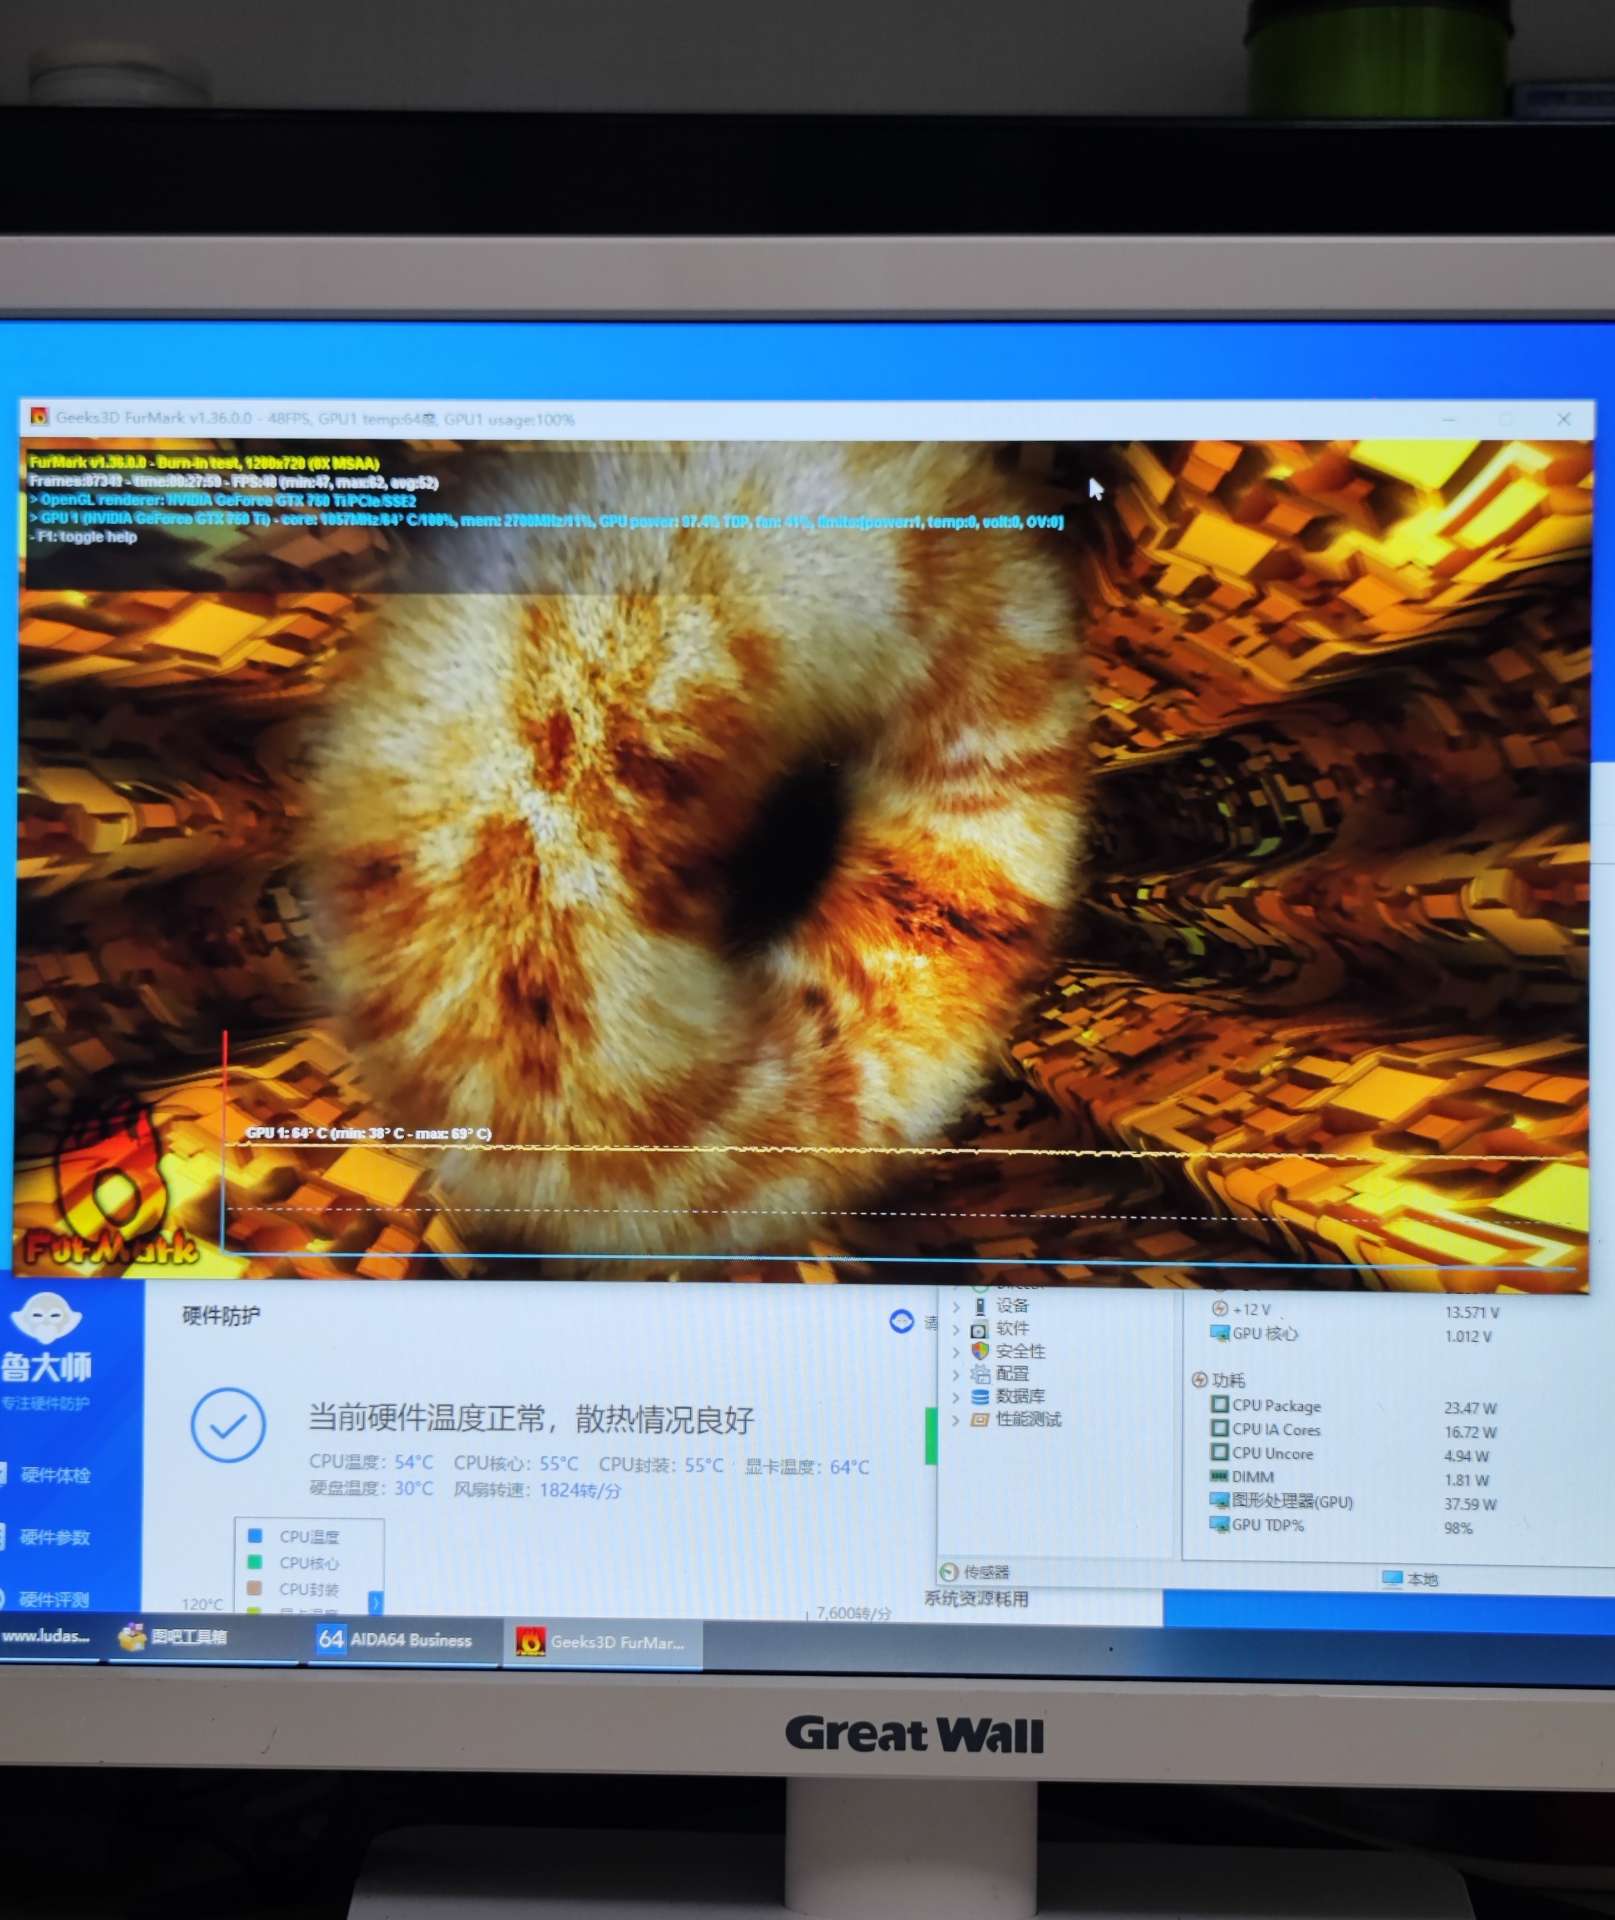
Task: Select the 安全性 shield icon in AIDA64 tree
Action: (x=980, y=1351)
